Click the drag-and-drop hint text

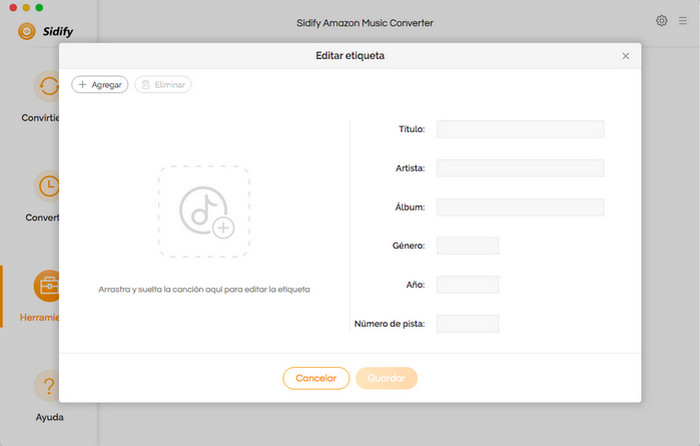204,289
